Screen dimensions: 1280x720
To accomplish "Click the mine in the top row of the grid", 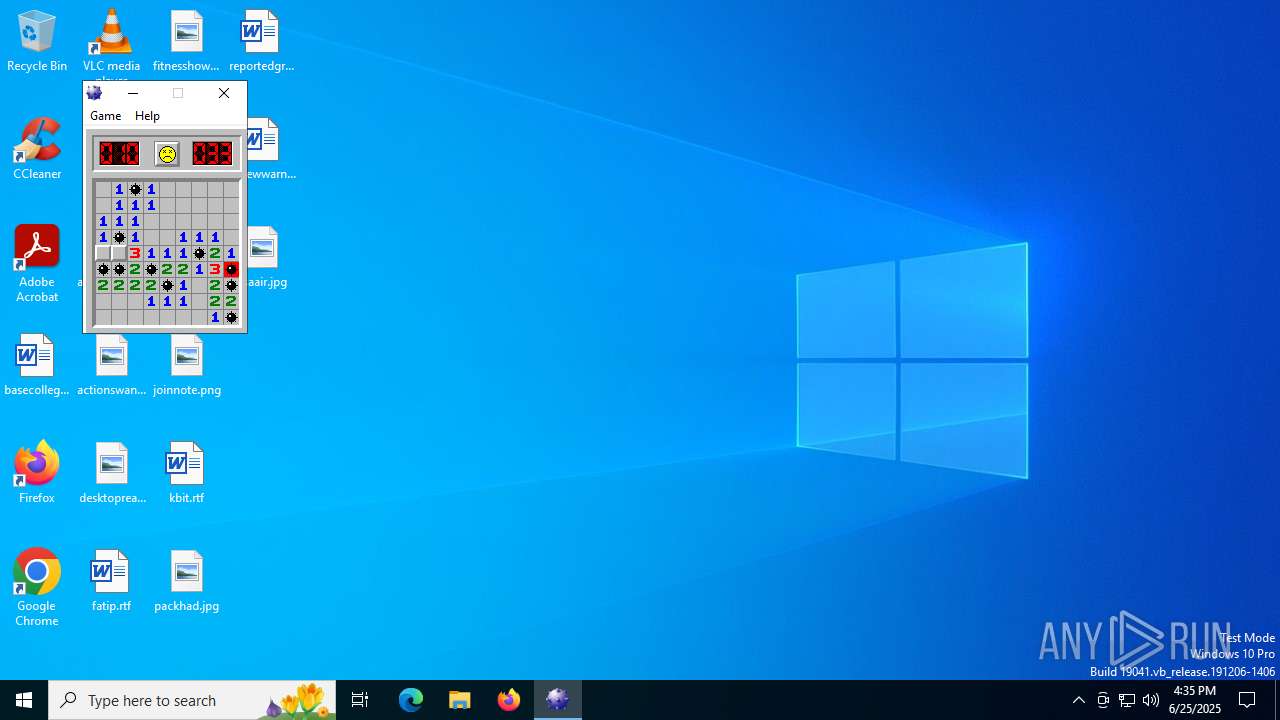I will [x=135, y=189].
